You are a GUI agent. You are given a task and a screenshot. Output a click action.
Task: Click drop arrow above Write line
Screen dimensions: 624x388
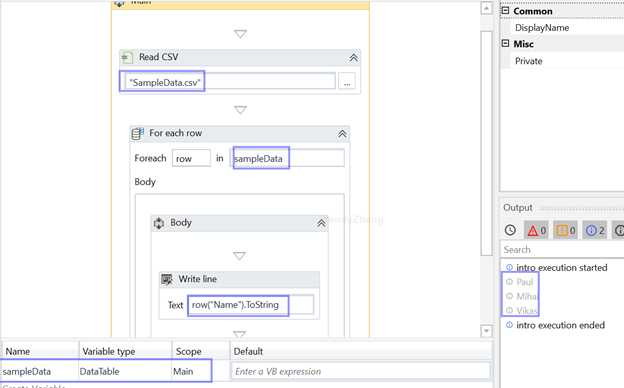pos(239,255)
